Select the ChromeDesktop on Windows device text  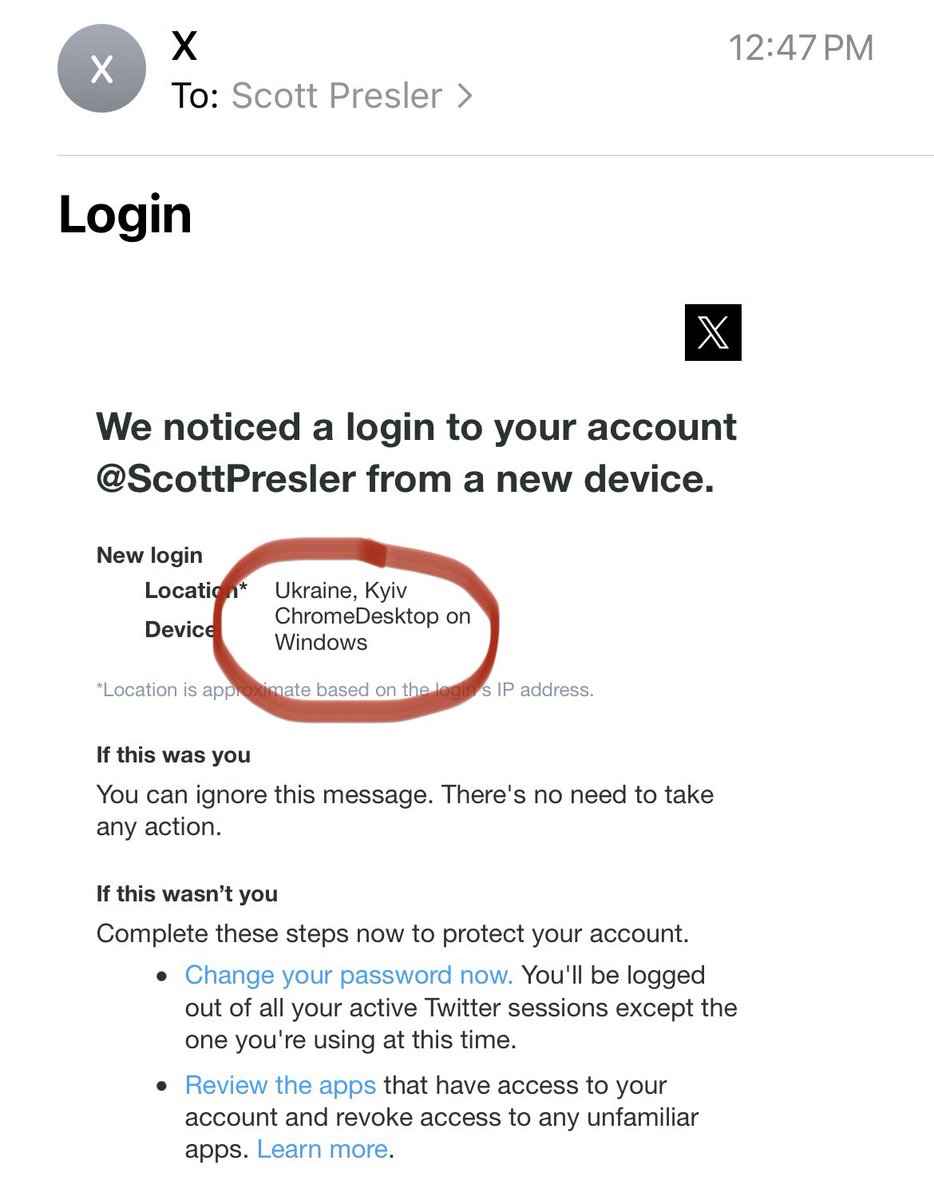coord(372,629)
